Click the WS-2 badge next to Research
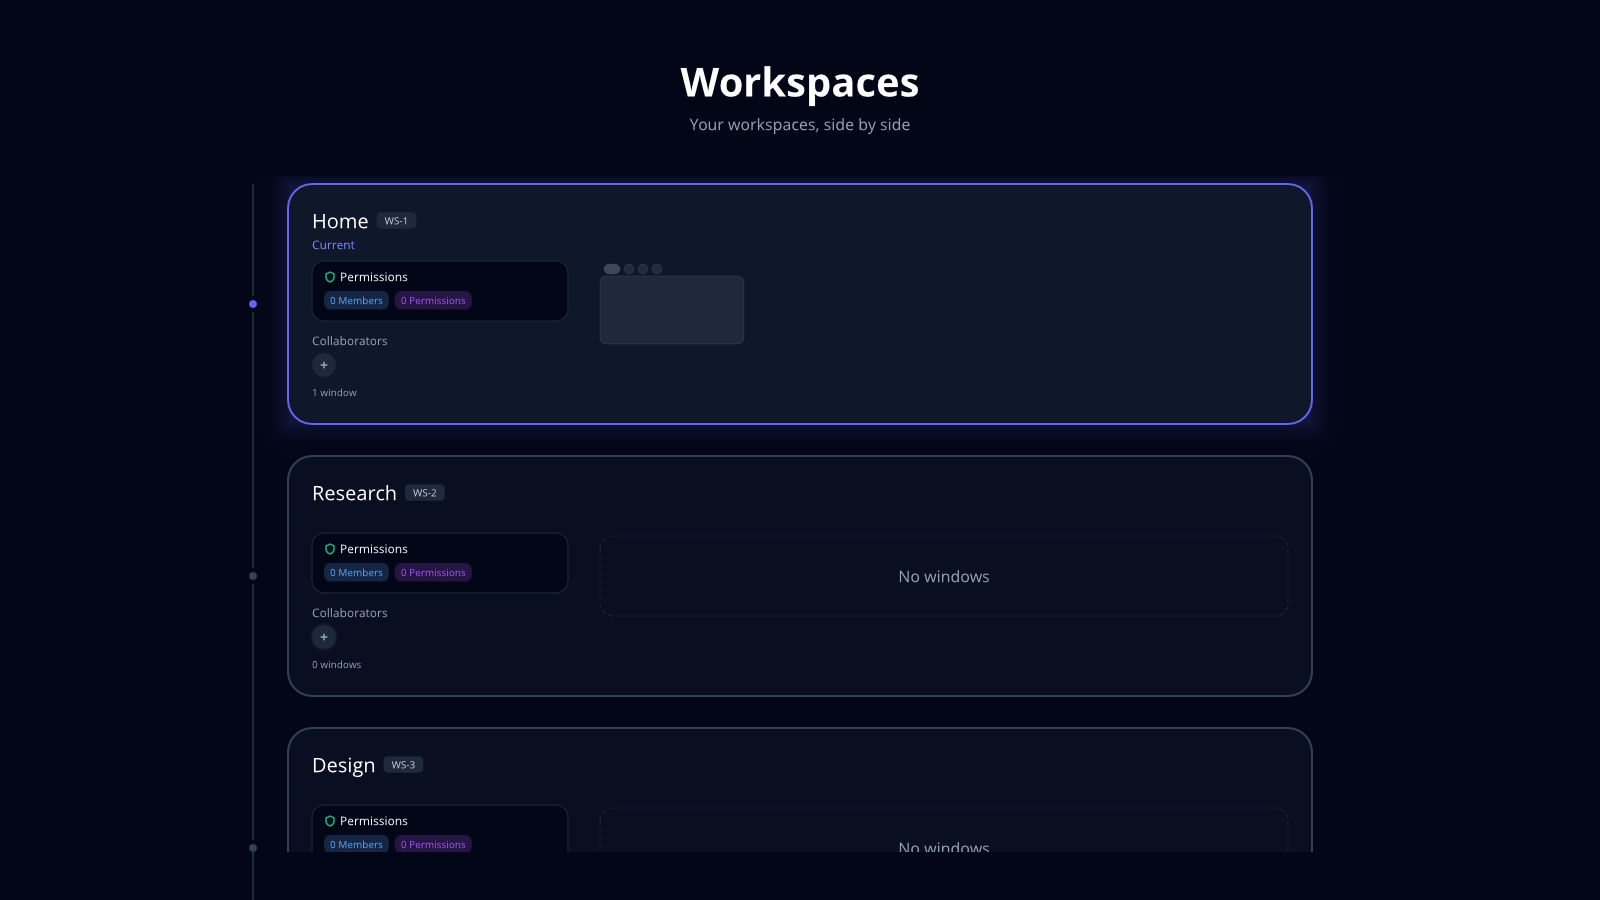This screenshot has width=1600, height=900. (425, 493)
